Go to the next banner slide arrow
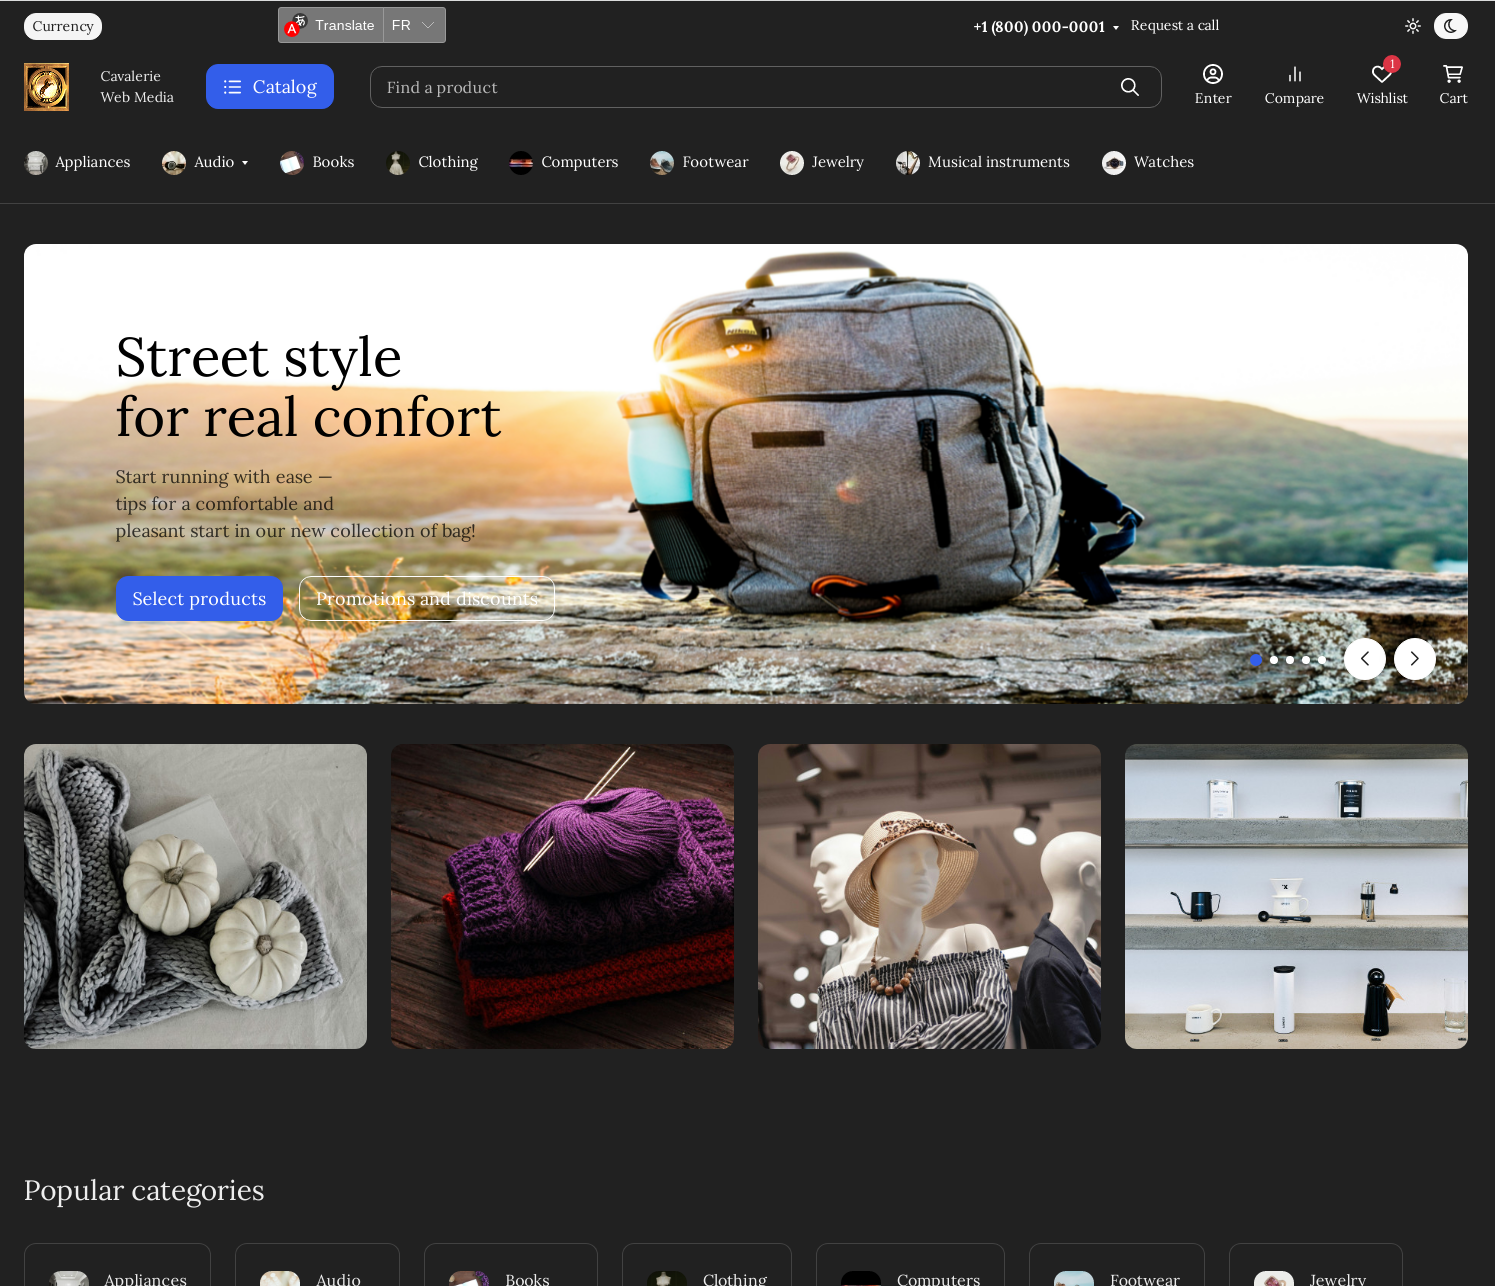 coord(1415,659)
